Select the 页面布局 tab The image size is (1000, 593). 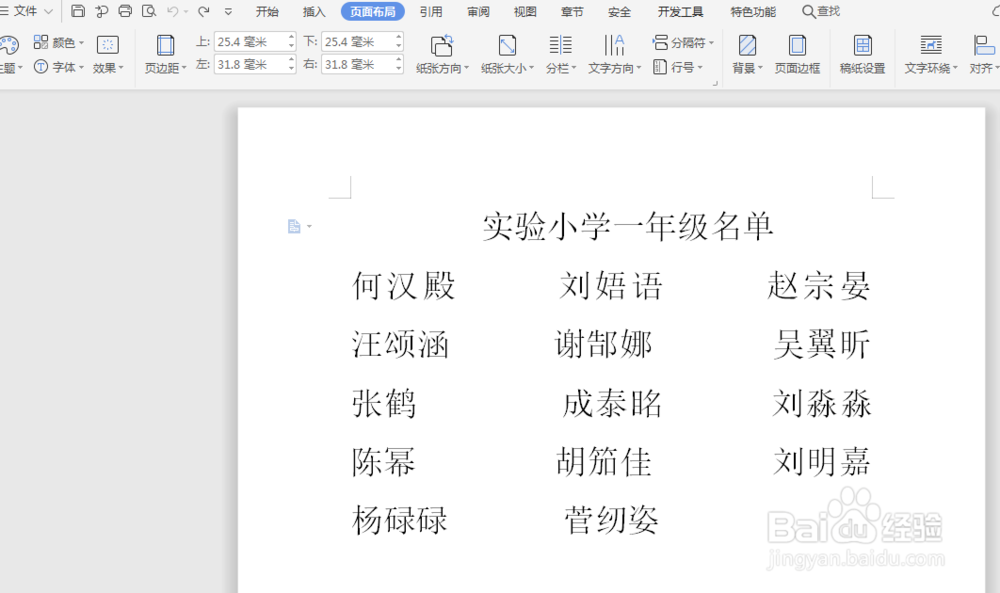(x=372, y=11)
